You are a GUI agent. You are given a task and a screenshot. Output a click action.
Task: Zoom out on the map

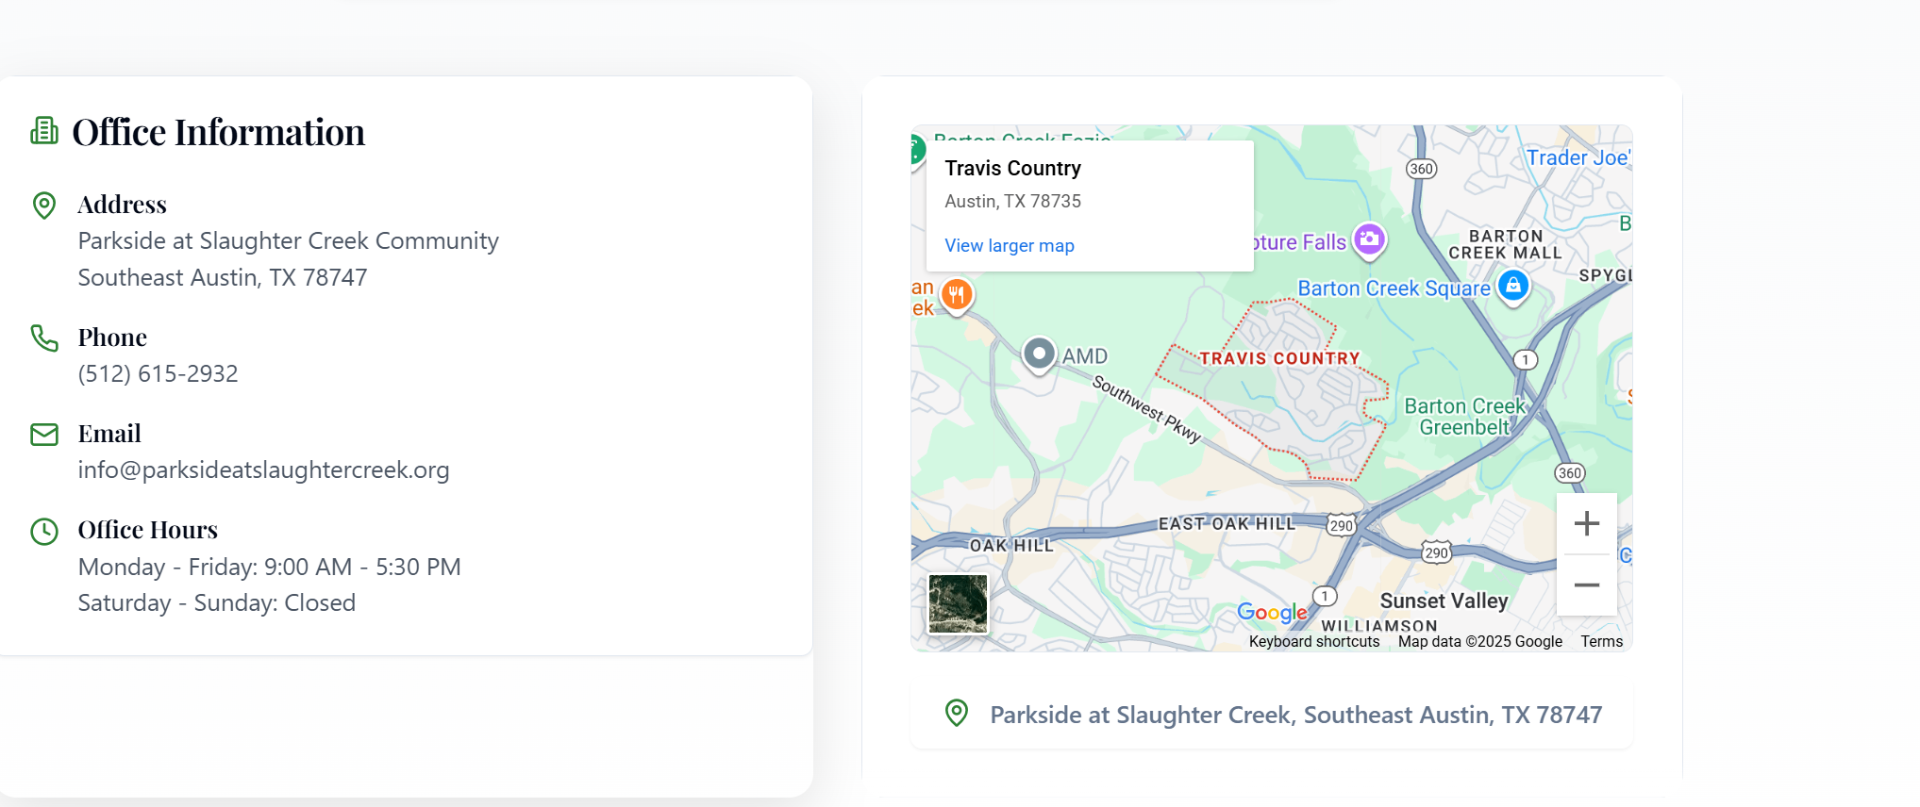coord(1586,585)
